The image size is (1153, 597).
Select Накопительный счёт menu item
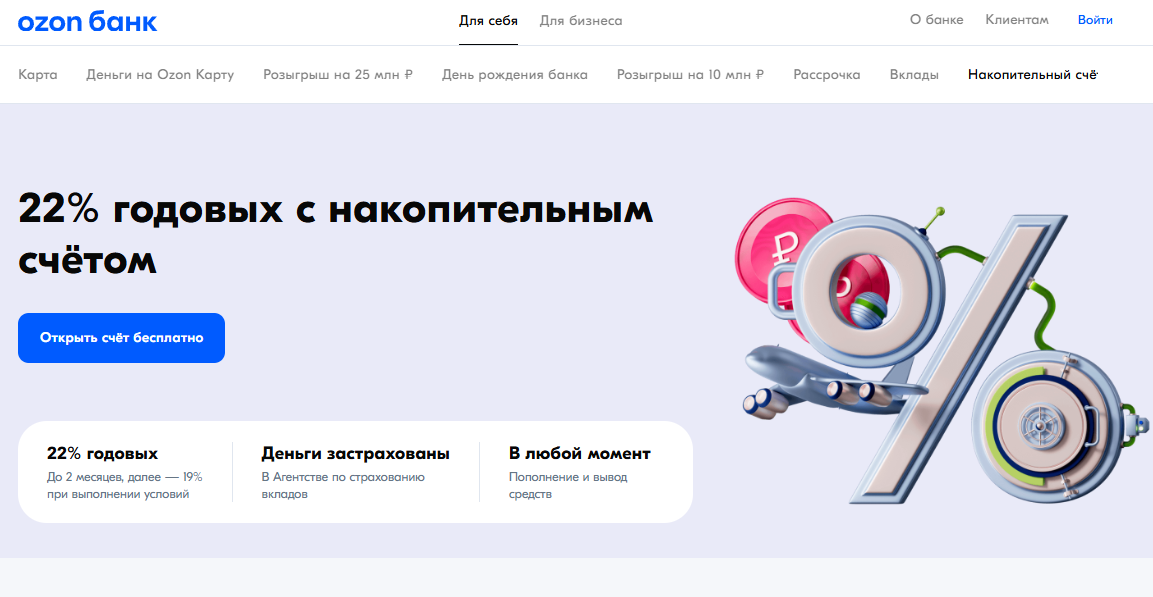[x=1032, y=74]
